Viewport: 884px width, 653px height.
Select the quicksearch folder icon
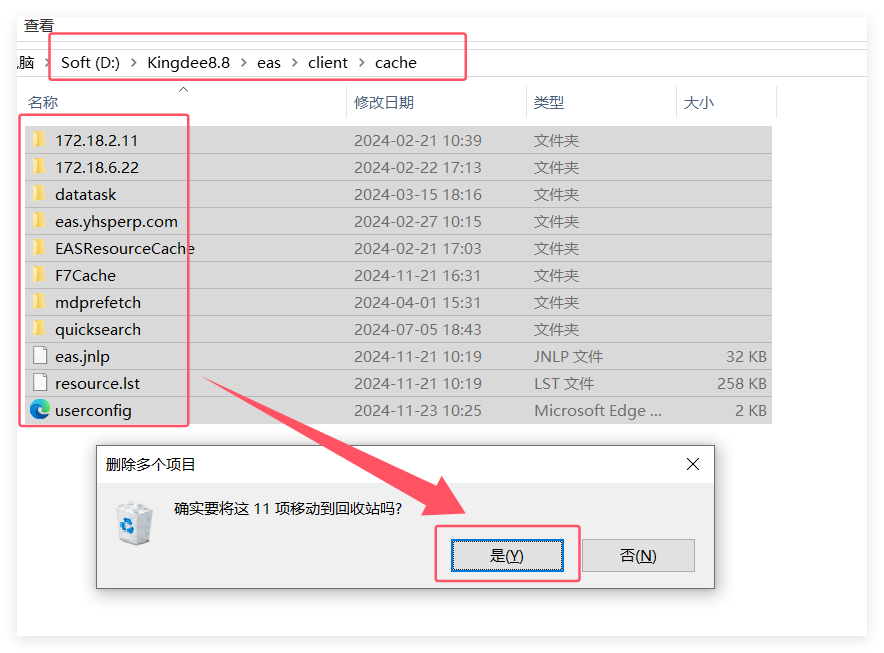[x=39, y=329]
